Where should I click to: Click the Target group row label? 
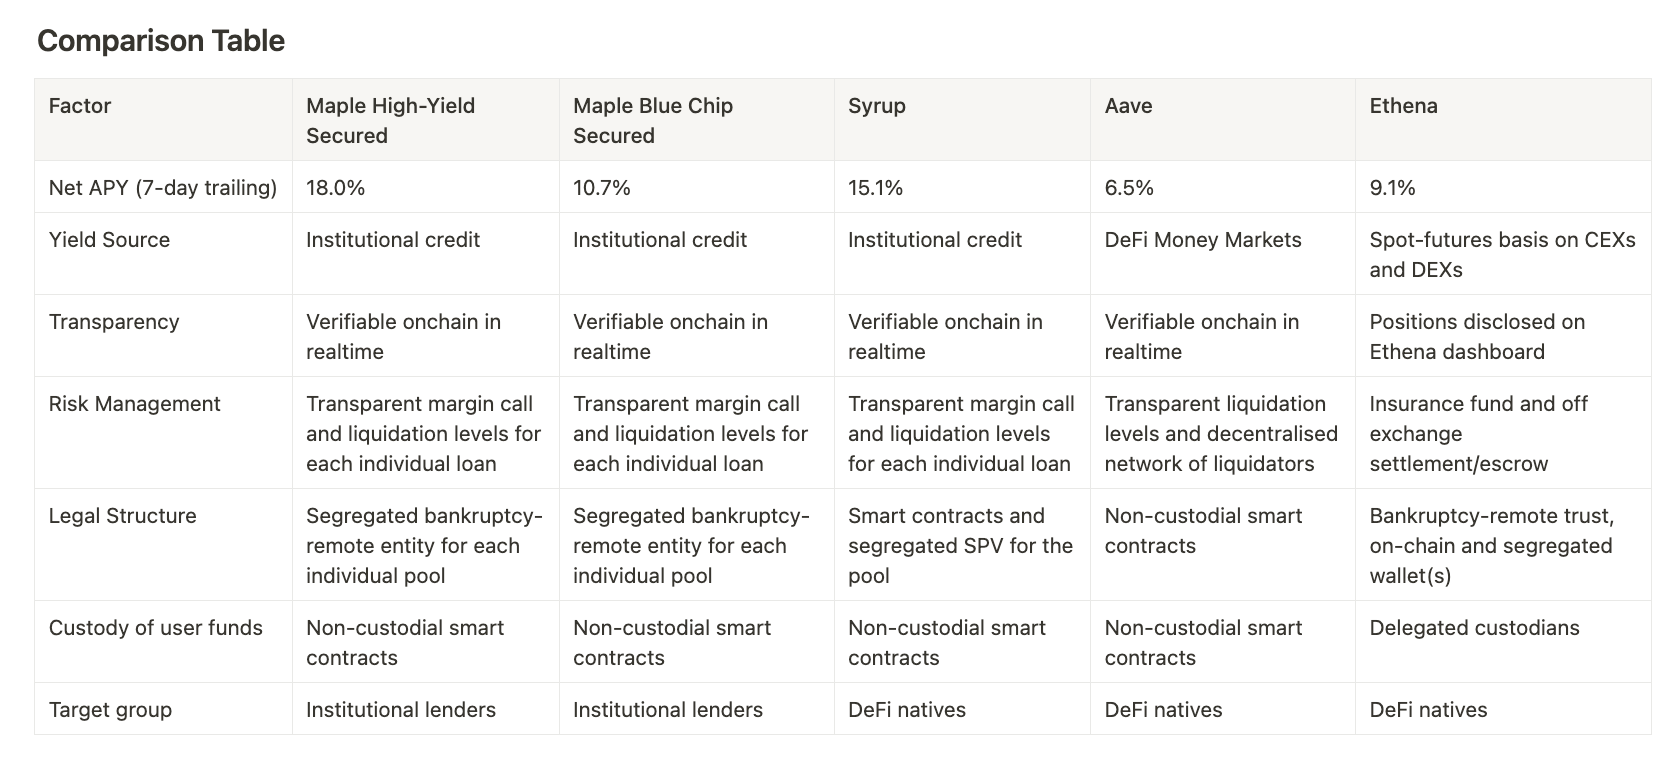pyautogui.click(x=110, y=710)
